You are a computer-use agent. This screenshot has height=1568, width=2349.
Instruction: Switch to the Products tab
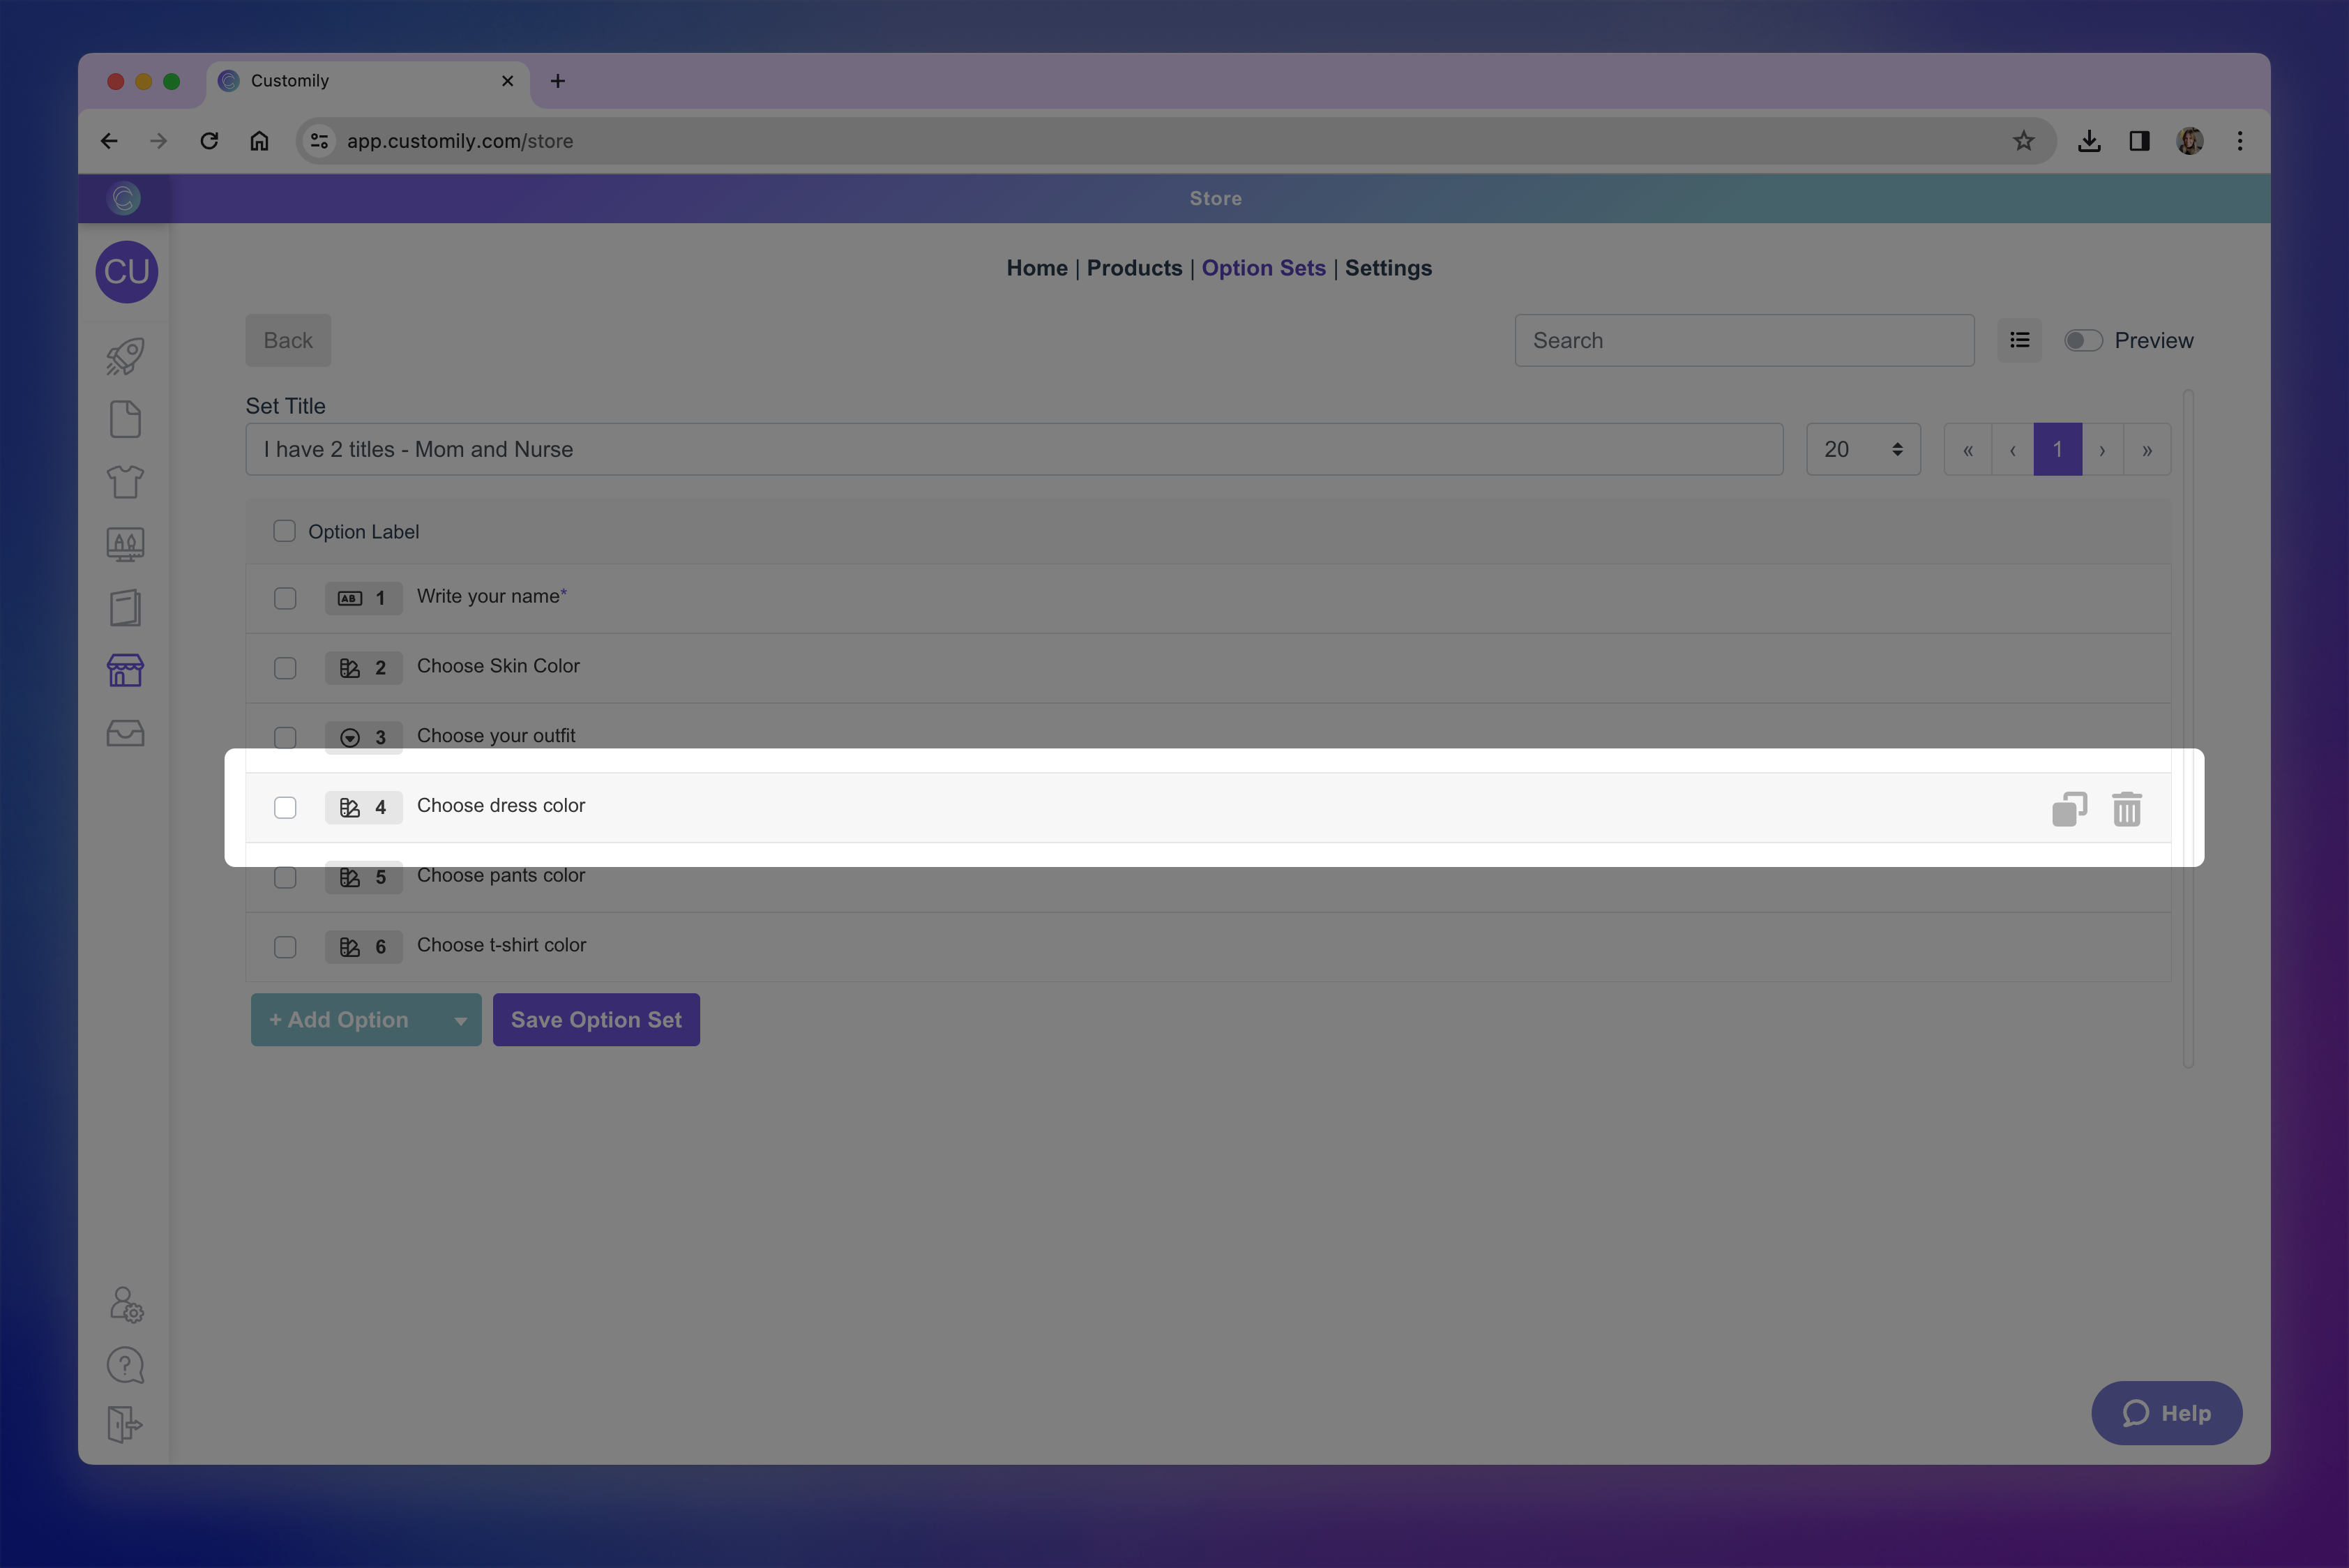click(x=1134, y=268)
